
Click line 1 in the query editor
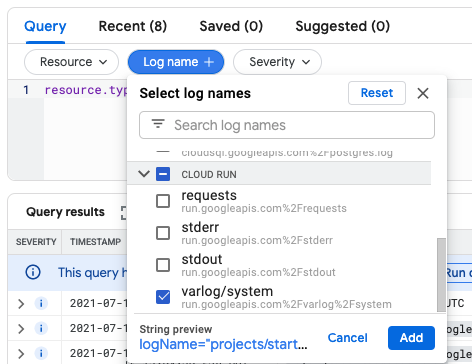[x=86, y=90]
